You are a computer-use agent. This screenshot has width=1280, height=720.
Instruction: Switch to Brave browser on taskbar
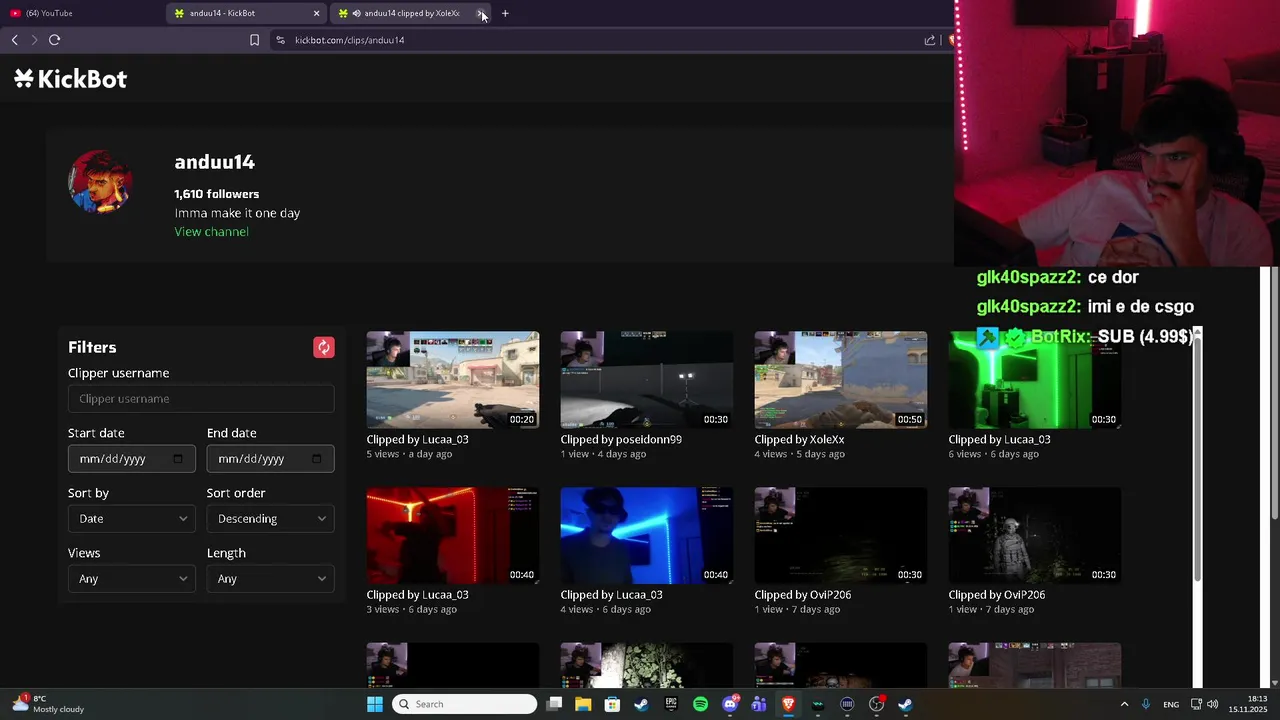[788, 704]
